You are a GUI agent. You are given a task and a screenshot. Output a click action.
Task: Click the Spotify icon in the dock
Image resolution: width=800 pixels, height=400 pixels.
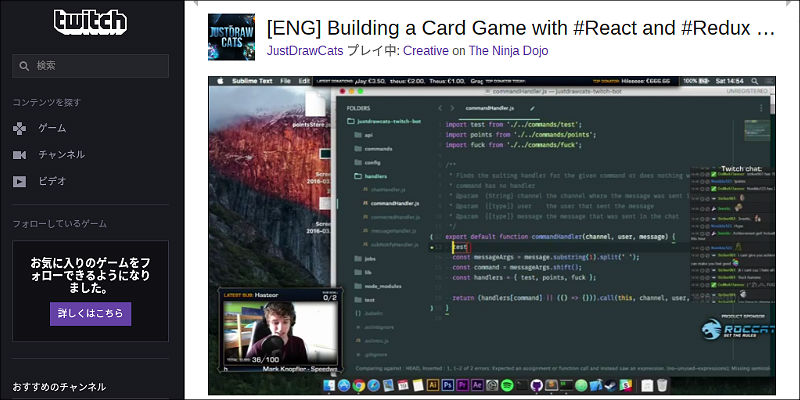click(507, 385)
